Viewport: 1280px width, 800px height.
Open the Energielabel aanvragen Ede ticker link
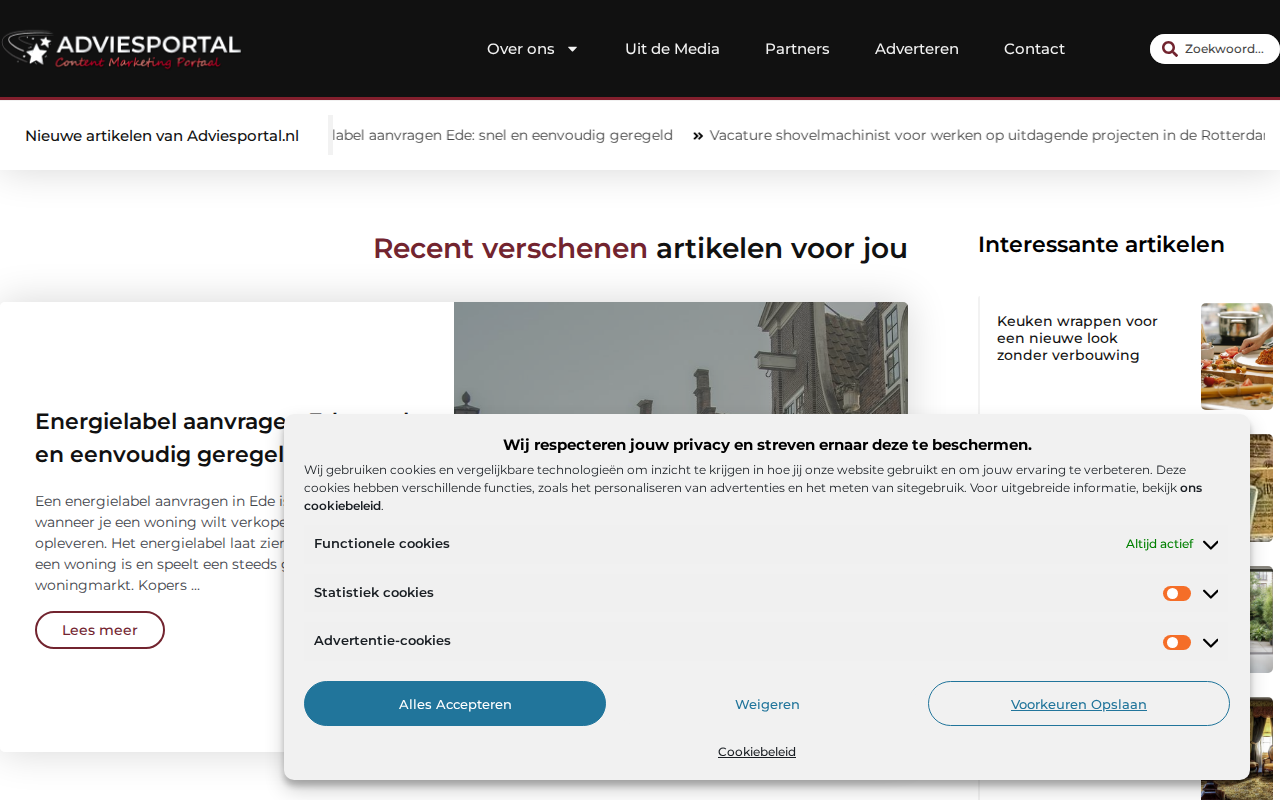click(502, 135)
